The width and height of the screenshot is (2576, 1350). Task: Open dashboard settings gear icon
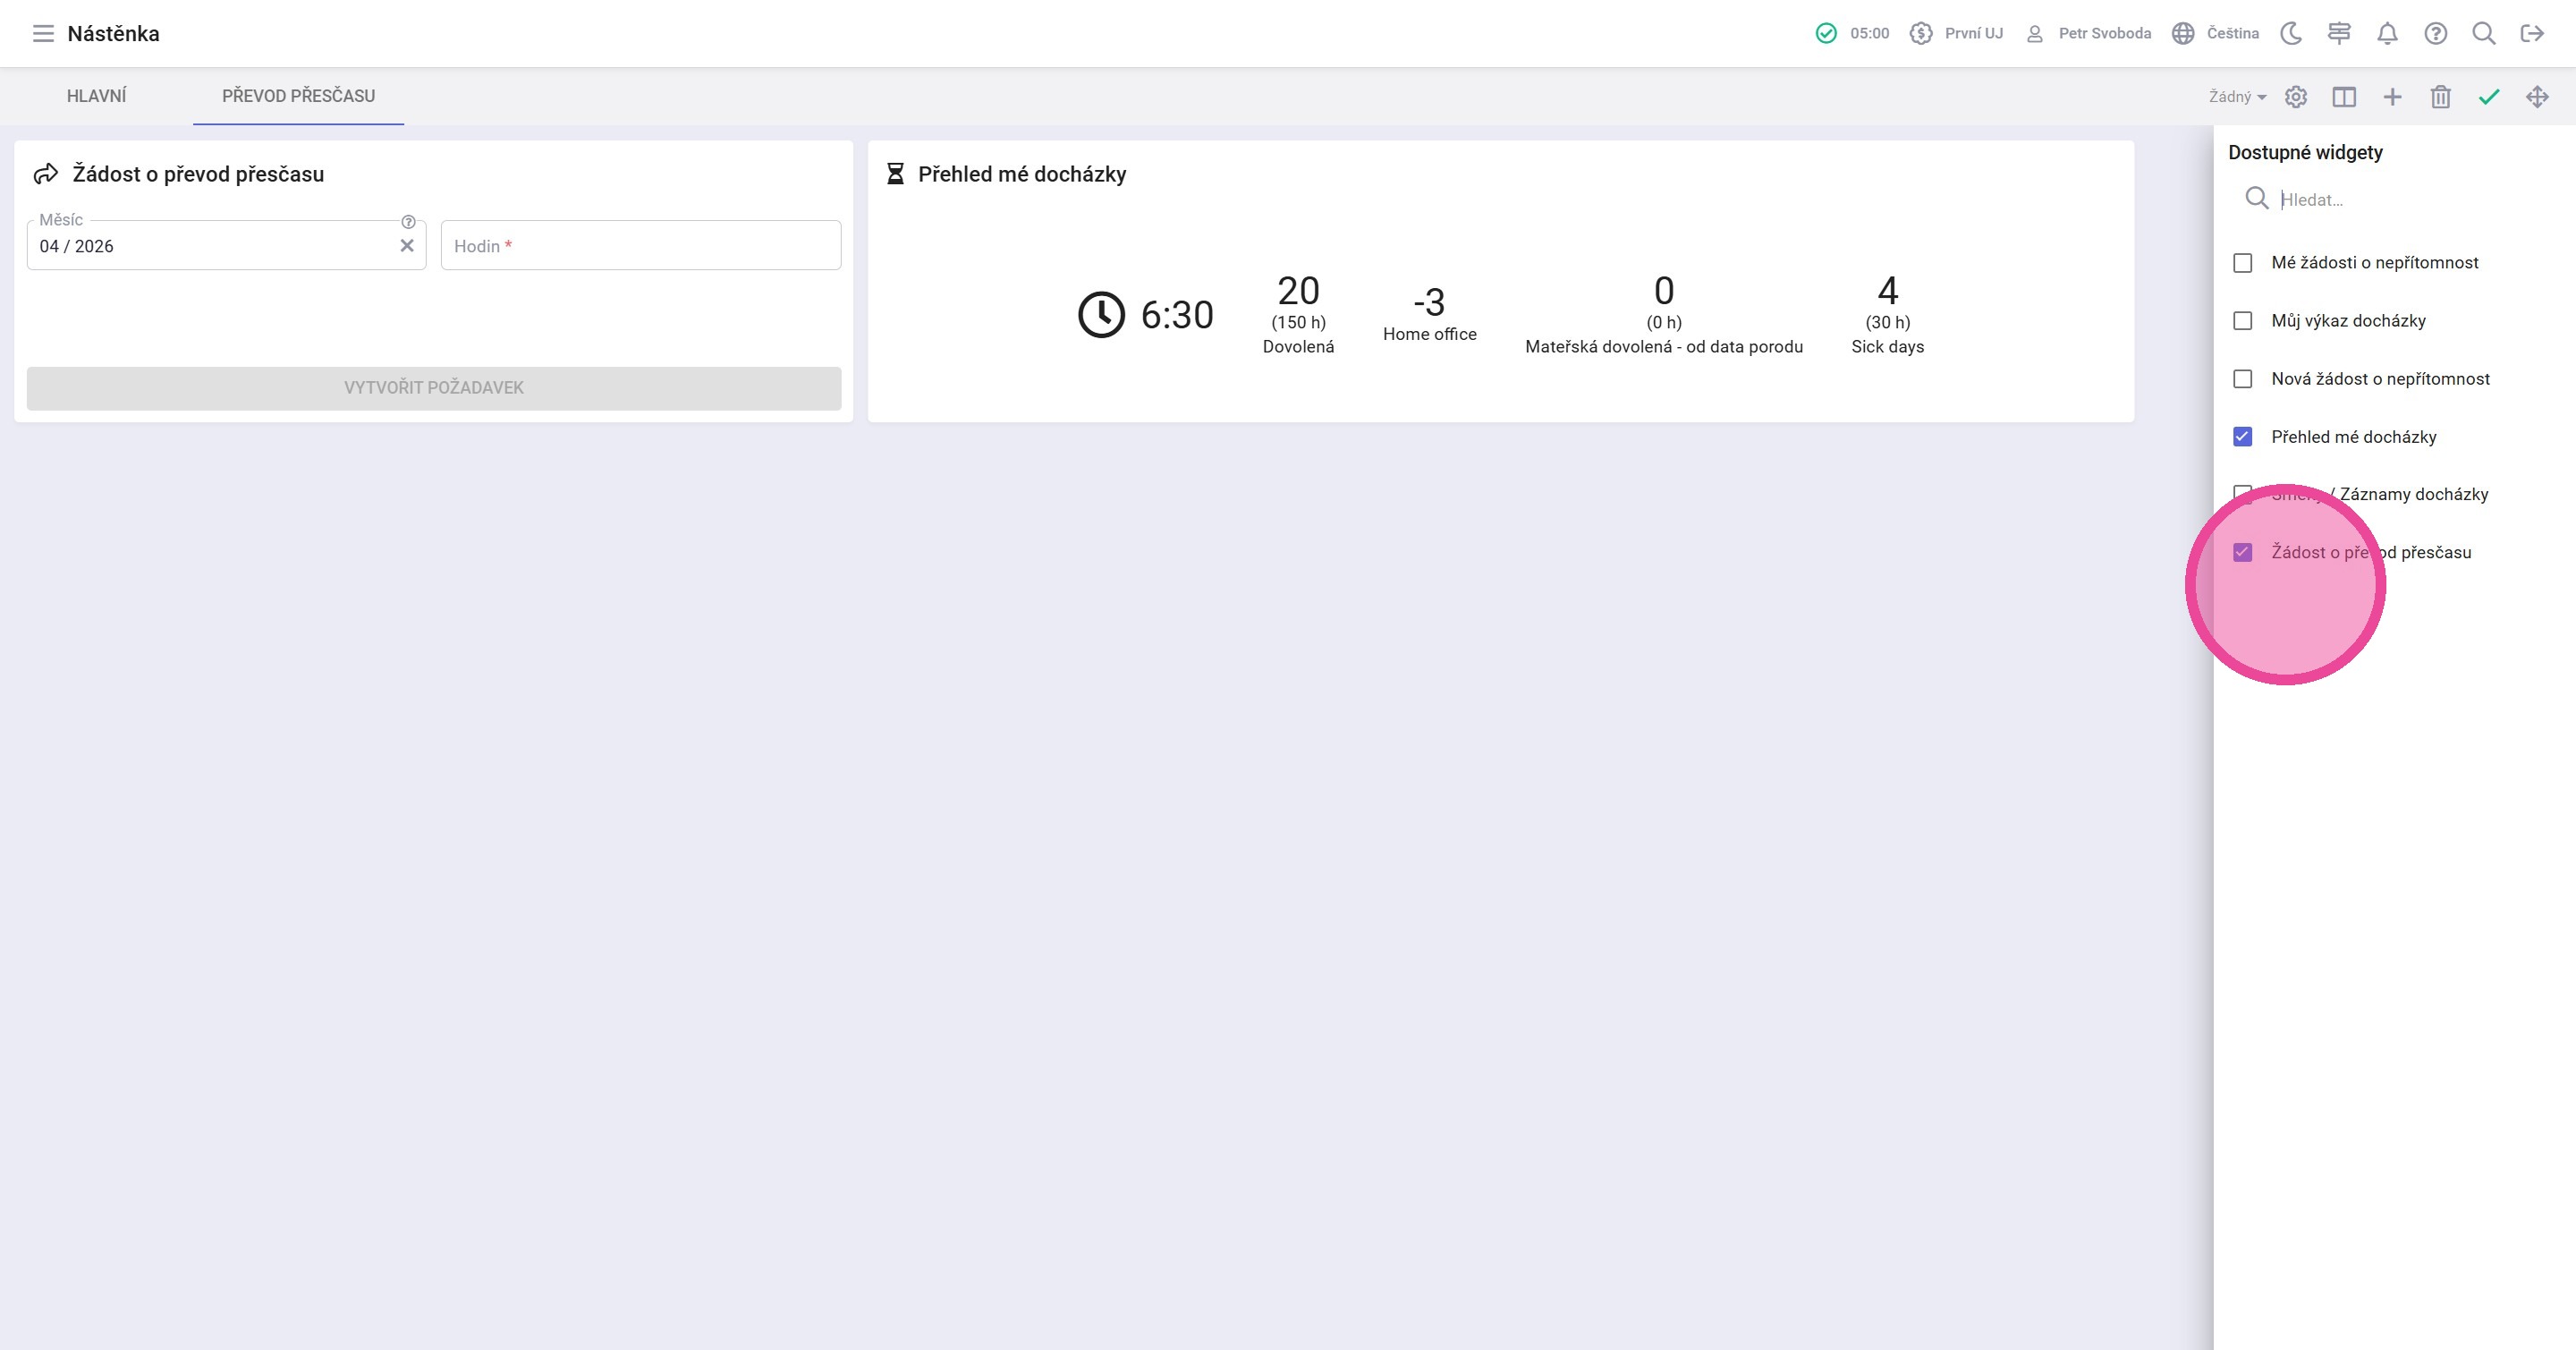[2296, 97]
